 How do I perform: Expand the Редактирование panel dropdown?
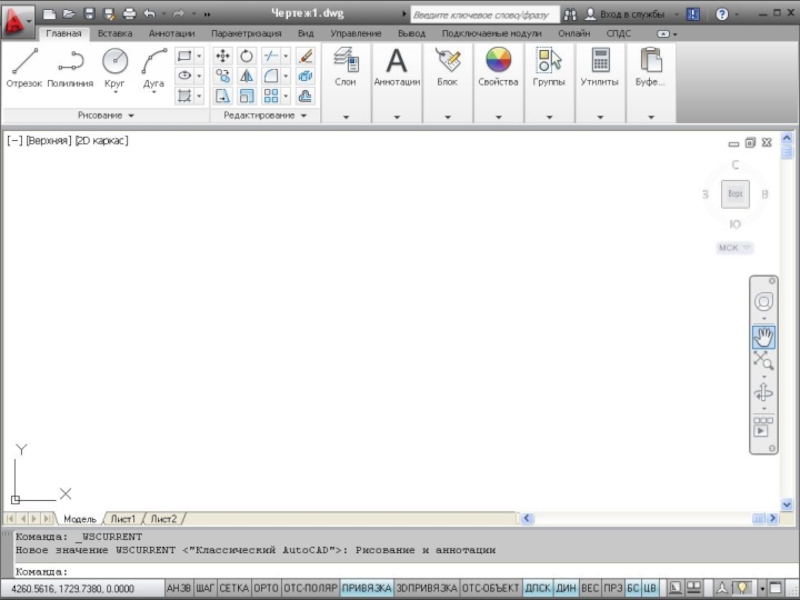click(x=265, y=115)
